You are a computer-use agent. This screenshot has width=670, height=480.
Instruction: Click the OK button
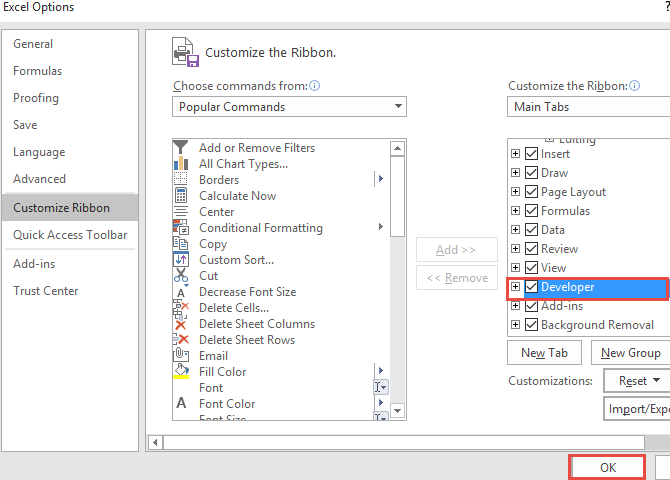(x=607, y=467)
